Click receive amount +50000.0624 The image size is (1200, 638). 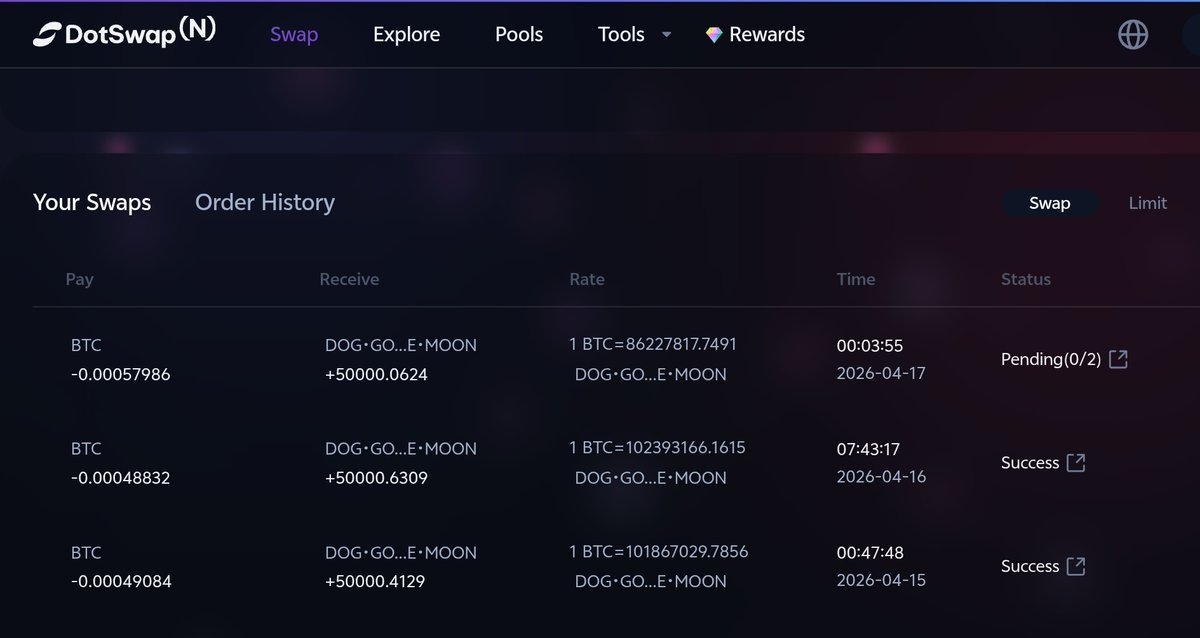coord(376,375)
